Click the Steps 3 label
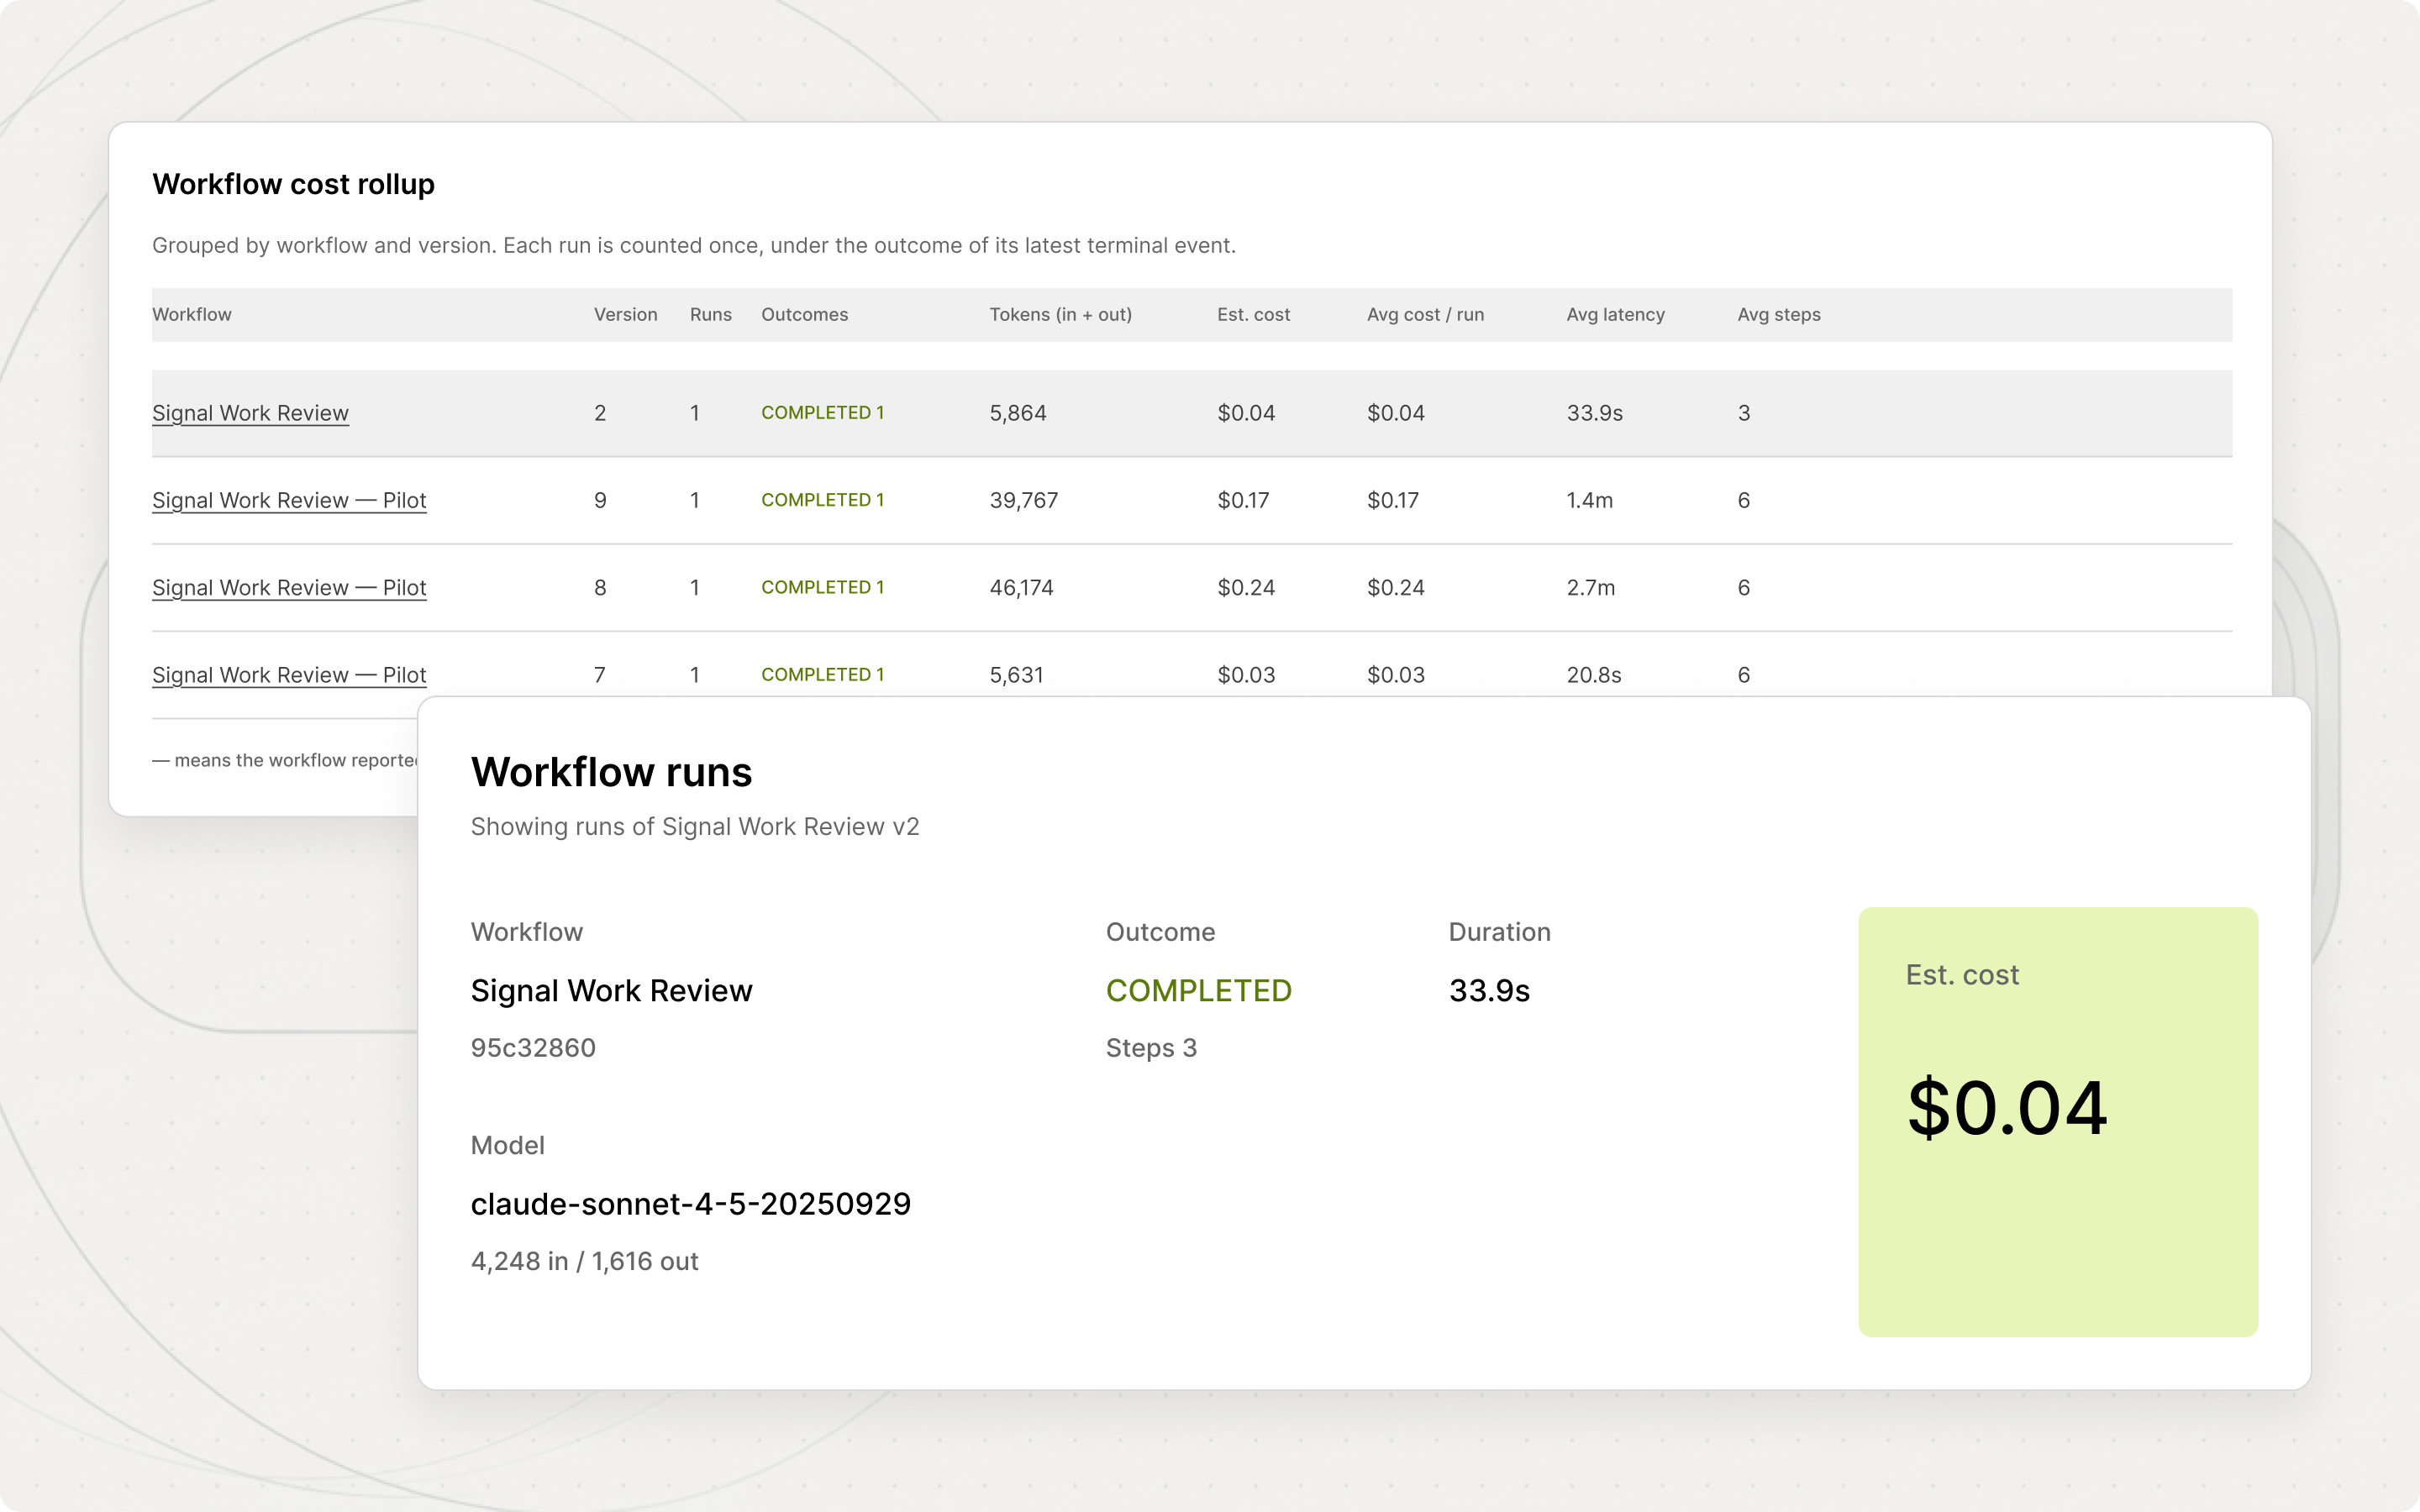 click(x=1151, y=1048)
